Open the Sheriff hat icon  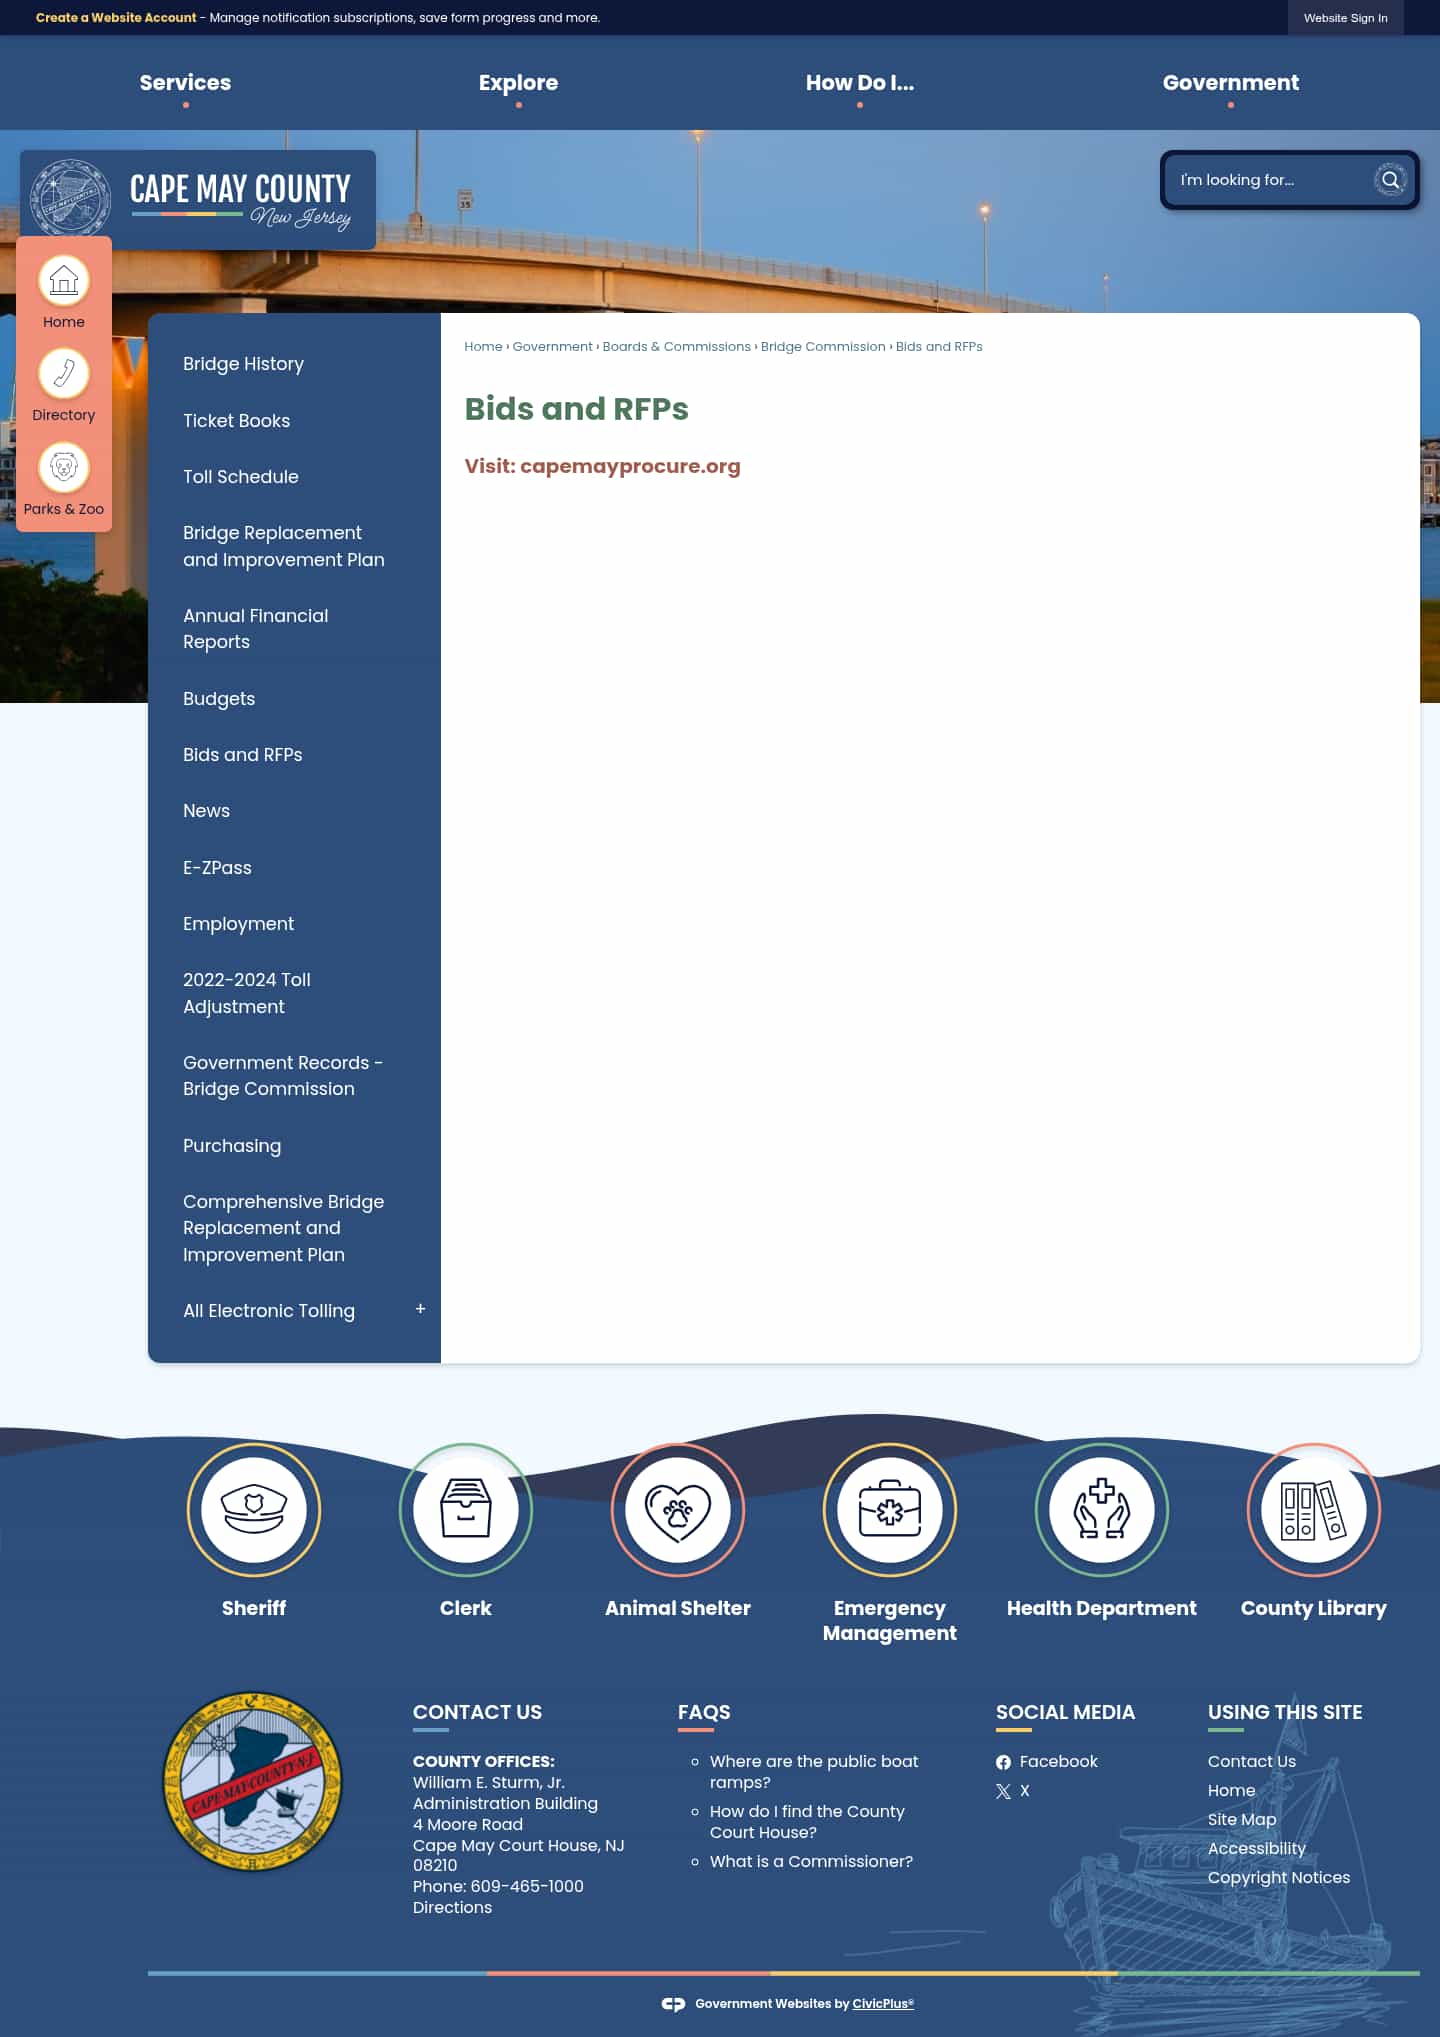[254, 1509]
